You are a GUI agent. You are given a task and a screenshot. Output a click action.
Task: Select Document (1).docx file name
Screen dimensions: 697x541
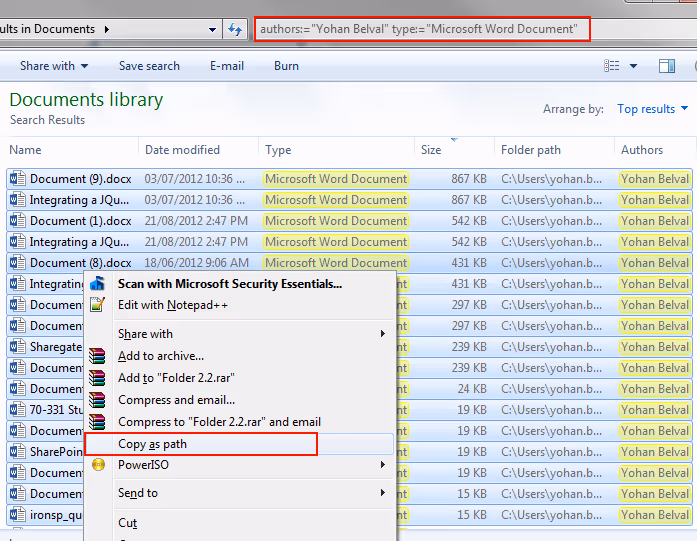tap(80, 221)
